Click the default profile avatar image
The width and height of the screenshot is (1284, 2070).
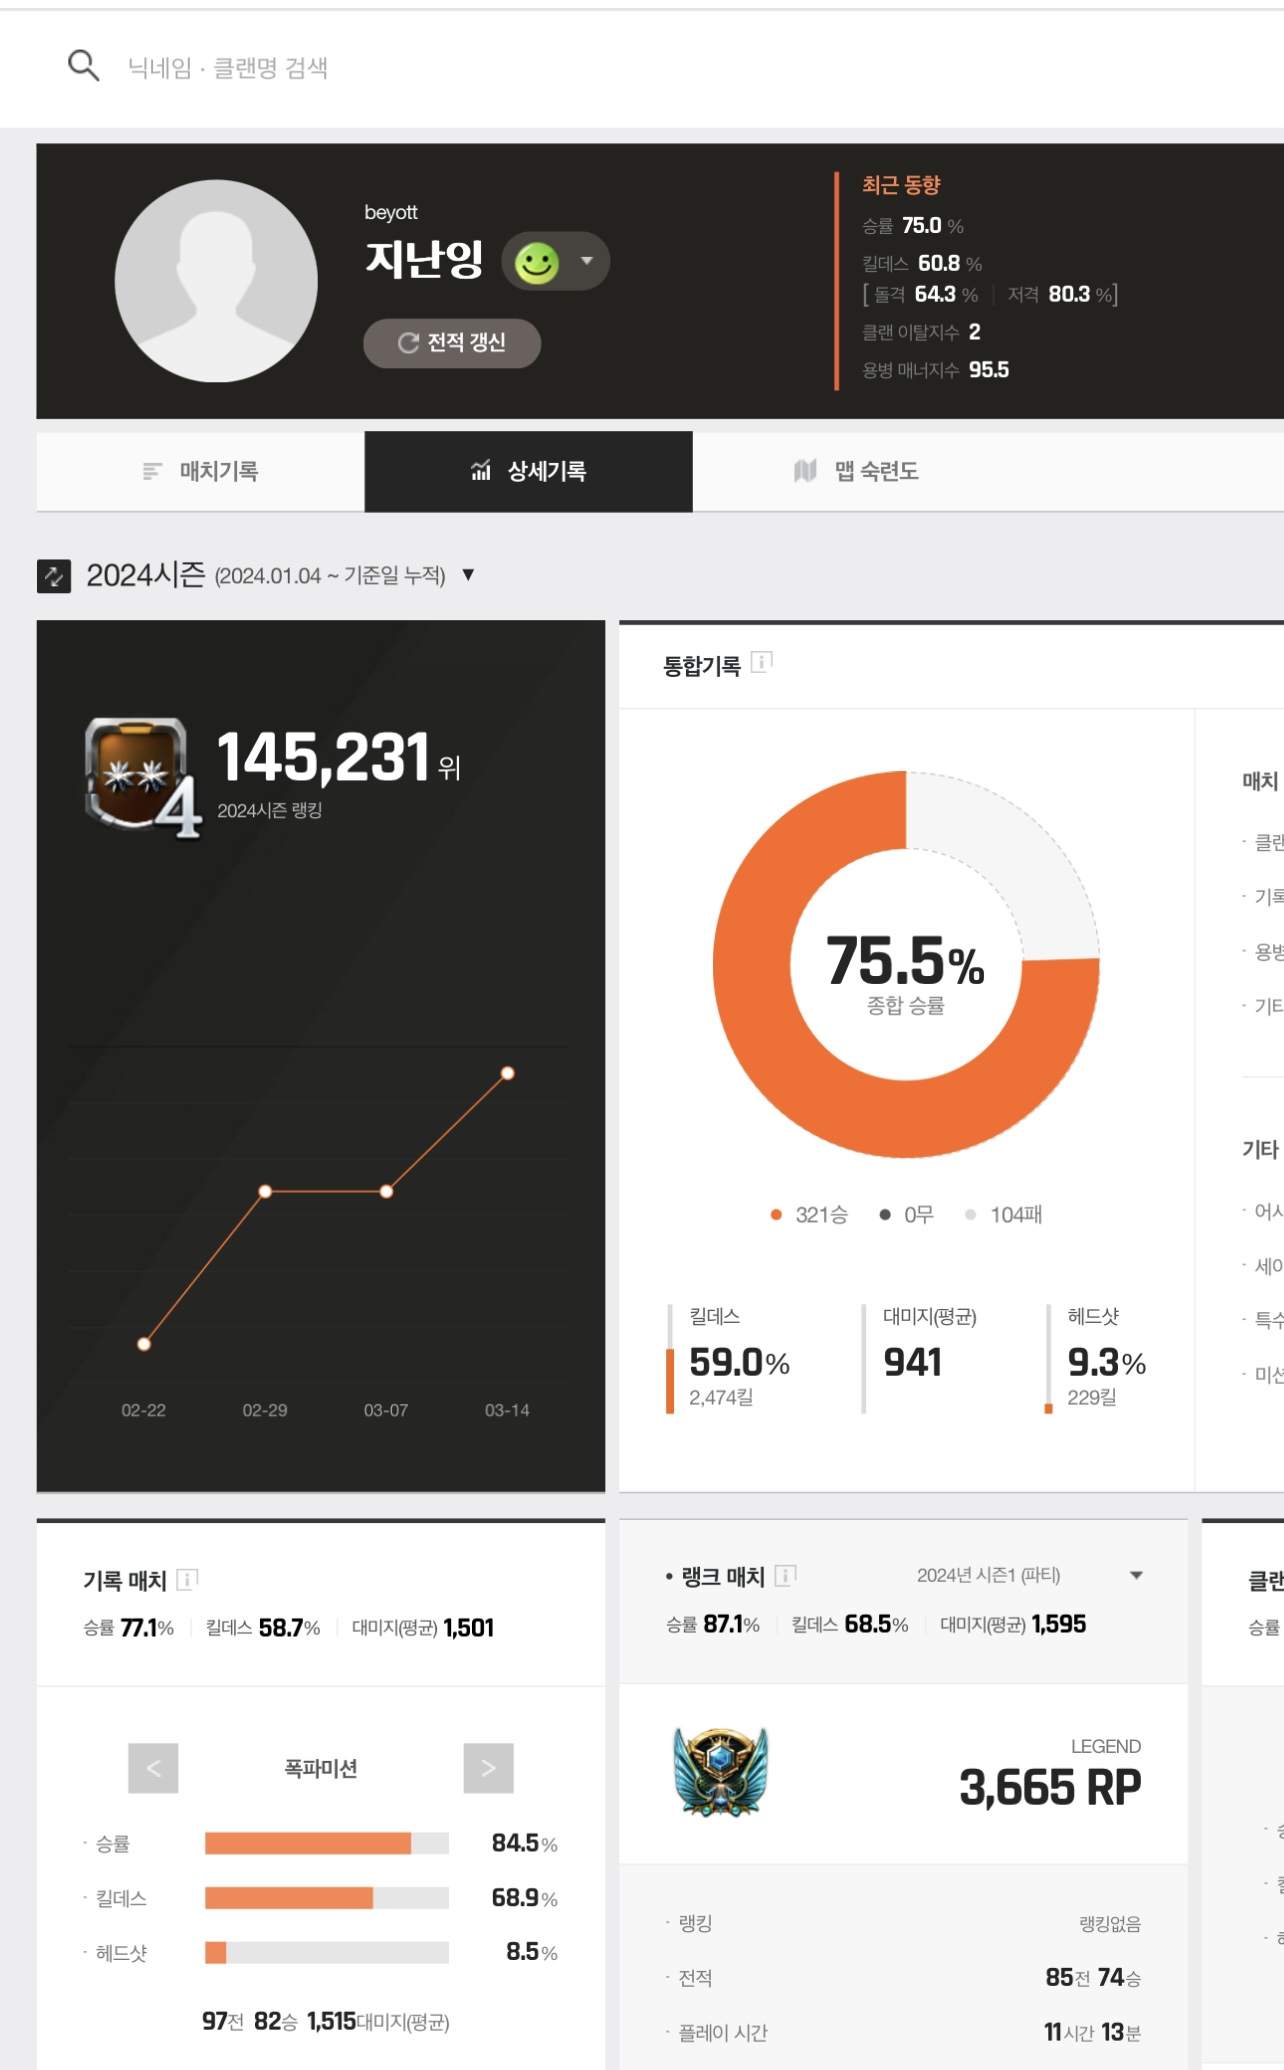tap(216, 281)
